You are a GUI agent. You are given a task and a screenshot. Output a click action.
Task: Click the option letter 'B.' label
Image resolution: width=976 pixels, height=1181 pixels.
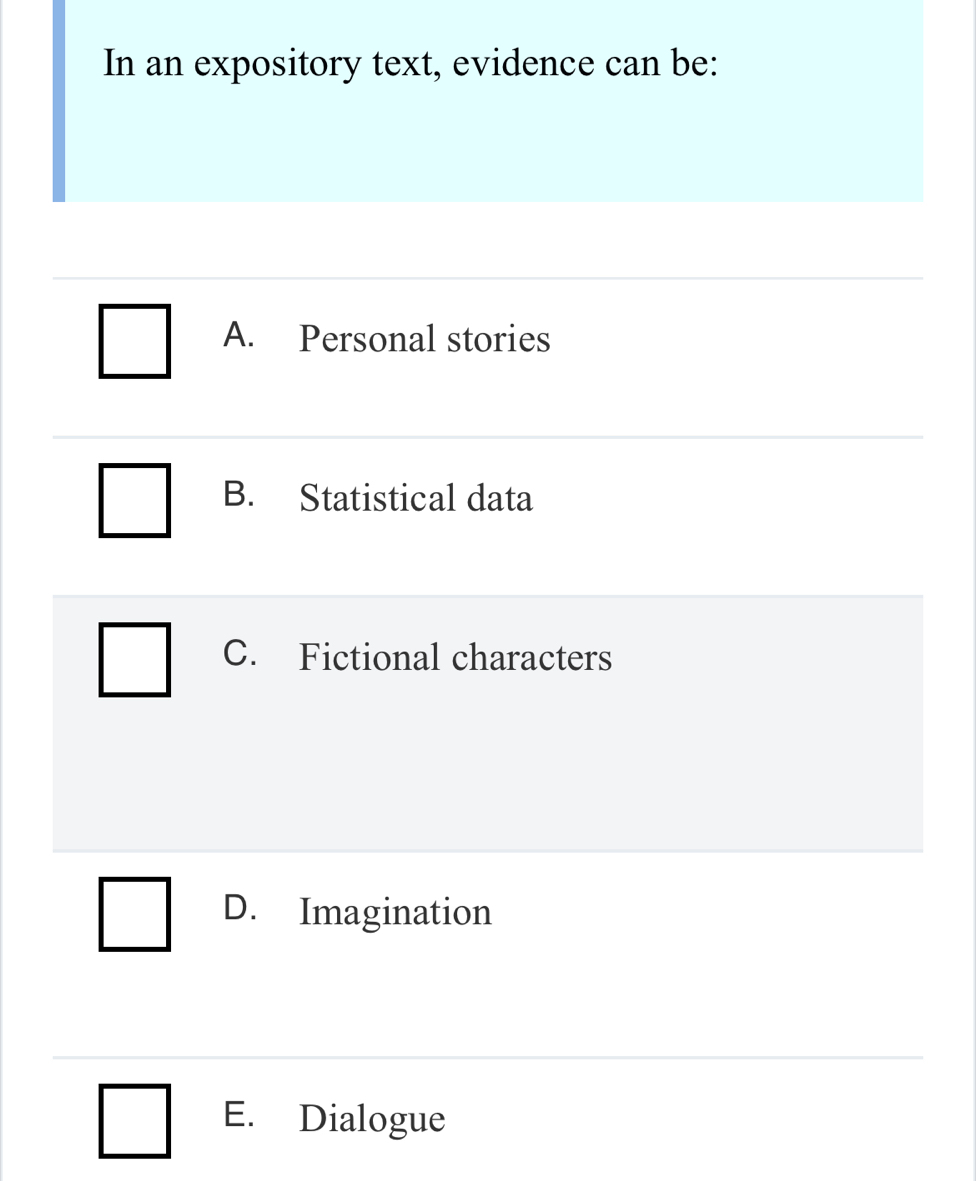pos(239,495)
